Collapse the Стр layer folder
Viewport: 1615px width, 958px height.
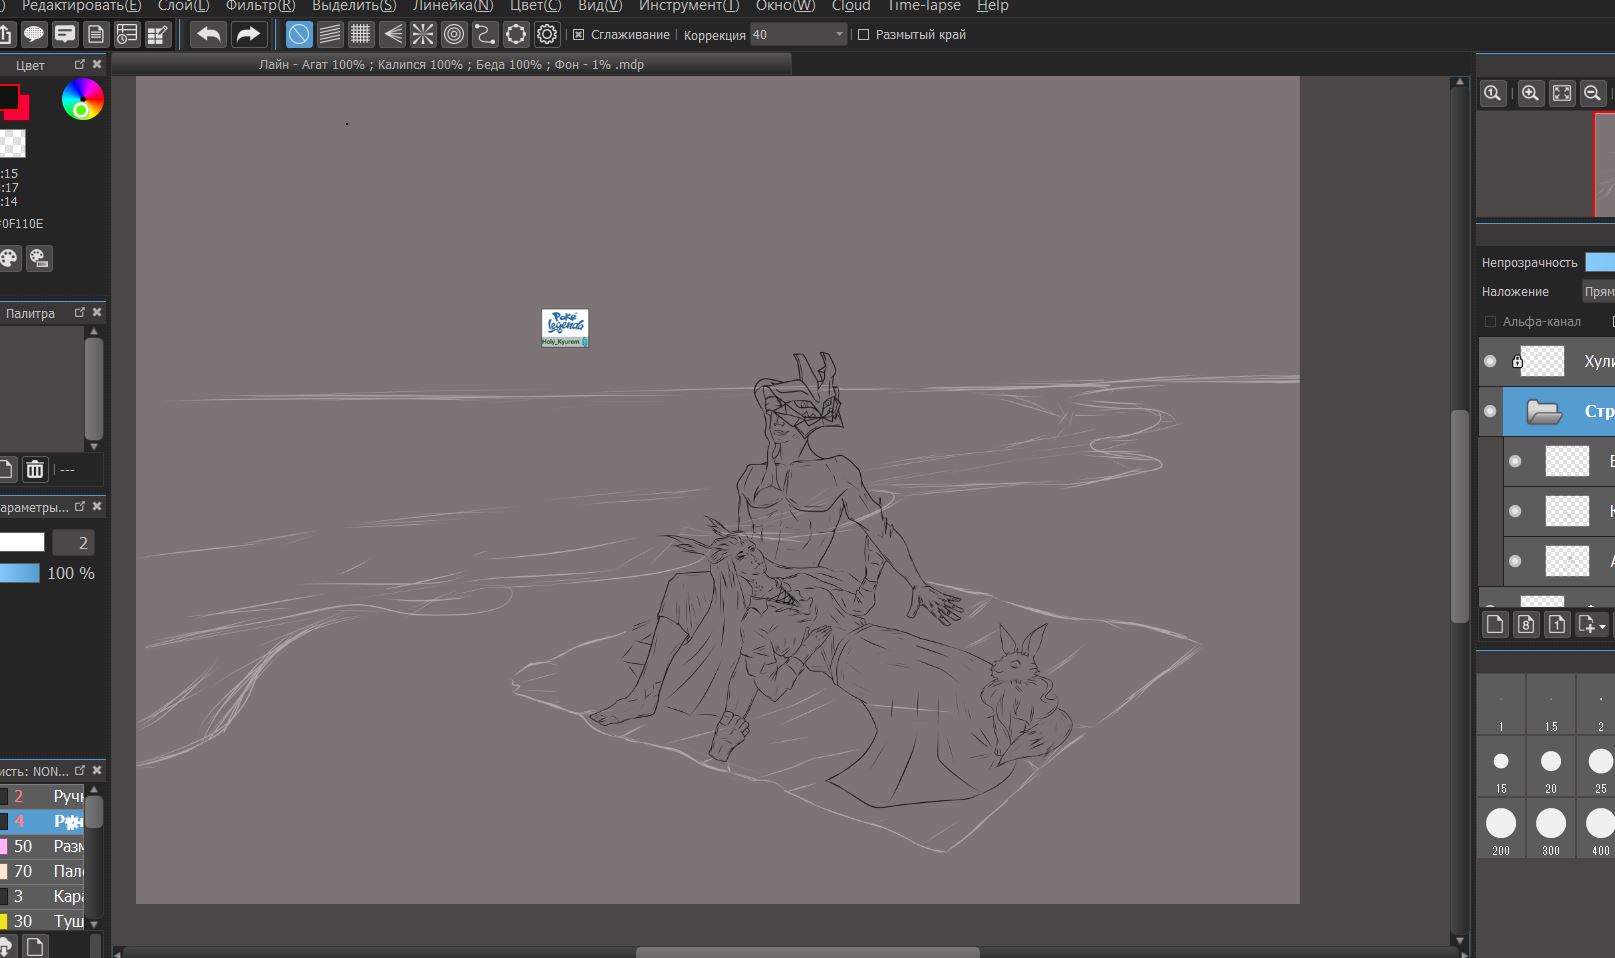coord(1544,411)
